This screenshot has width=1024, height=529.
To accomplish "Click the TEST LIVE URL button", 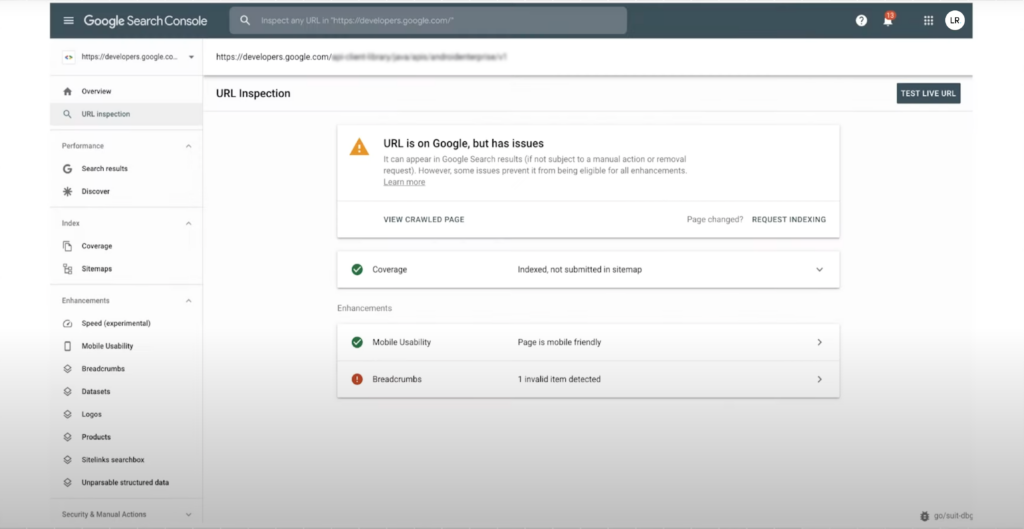I will [928, 93].
